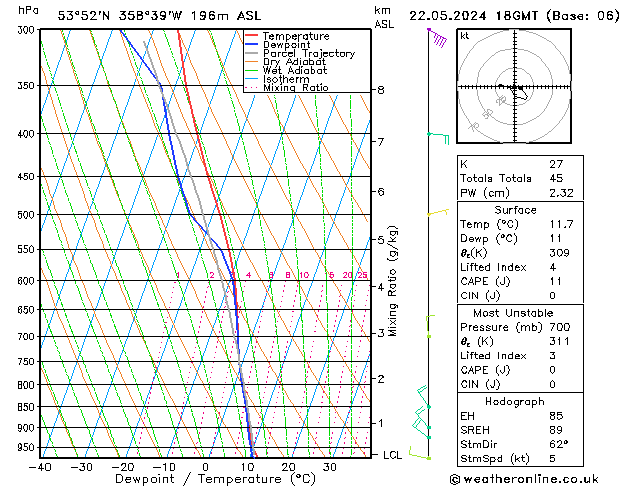The image size is (629, 486).
Task: Click the 'Hodograph' section heading
Action: (x=515, y=402)
